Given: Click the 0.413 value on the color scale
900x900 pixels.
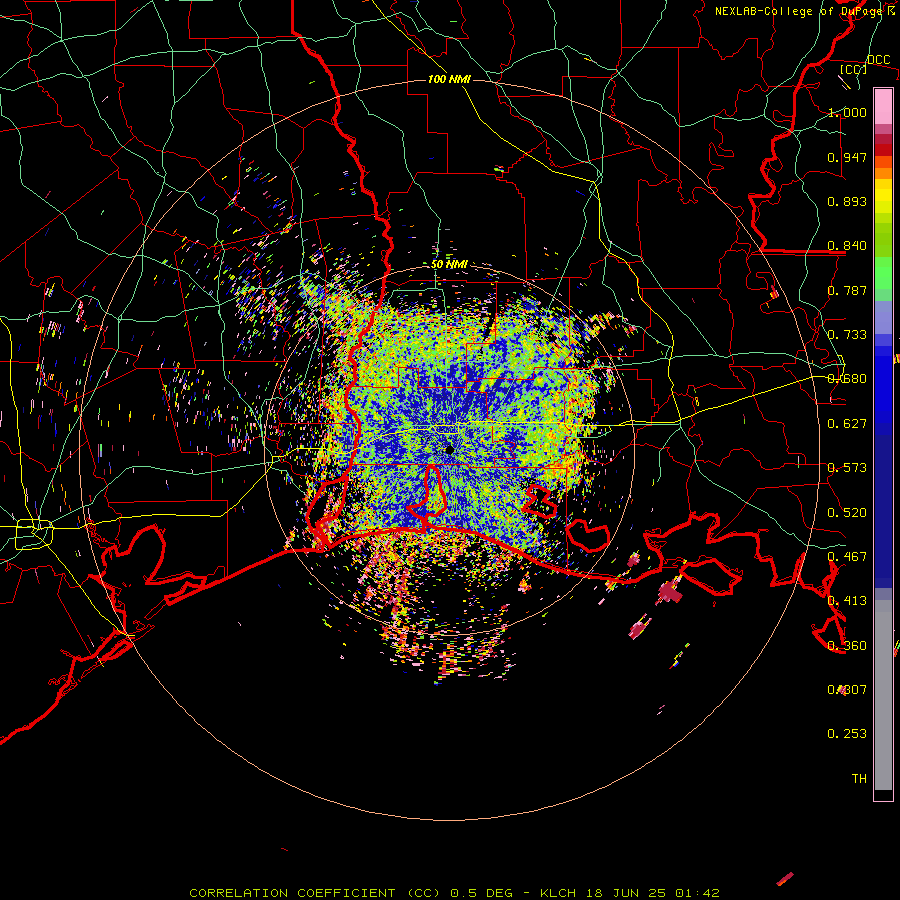Looking at the screenshot, I should (x=847, y=601).
